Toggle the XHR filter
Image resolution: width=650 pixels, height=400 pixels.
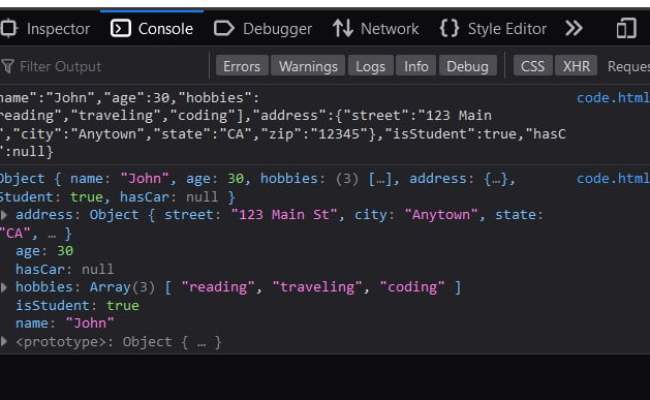point(576,66)
